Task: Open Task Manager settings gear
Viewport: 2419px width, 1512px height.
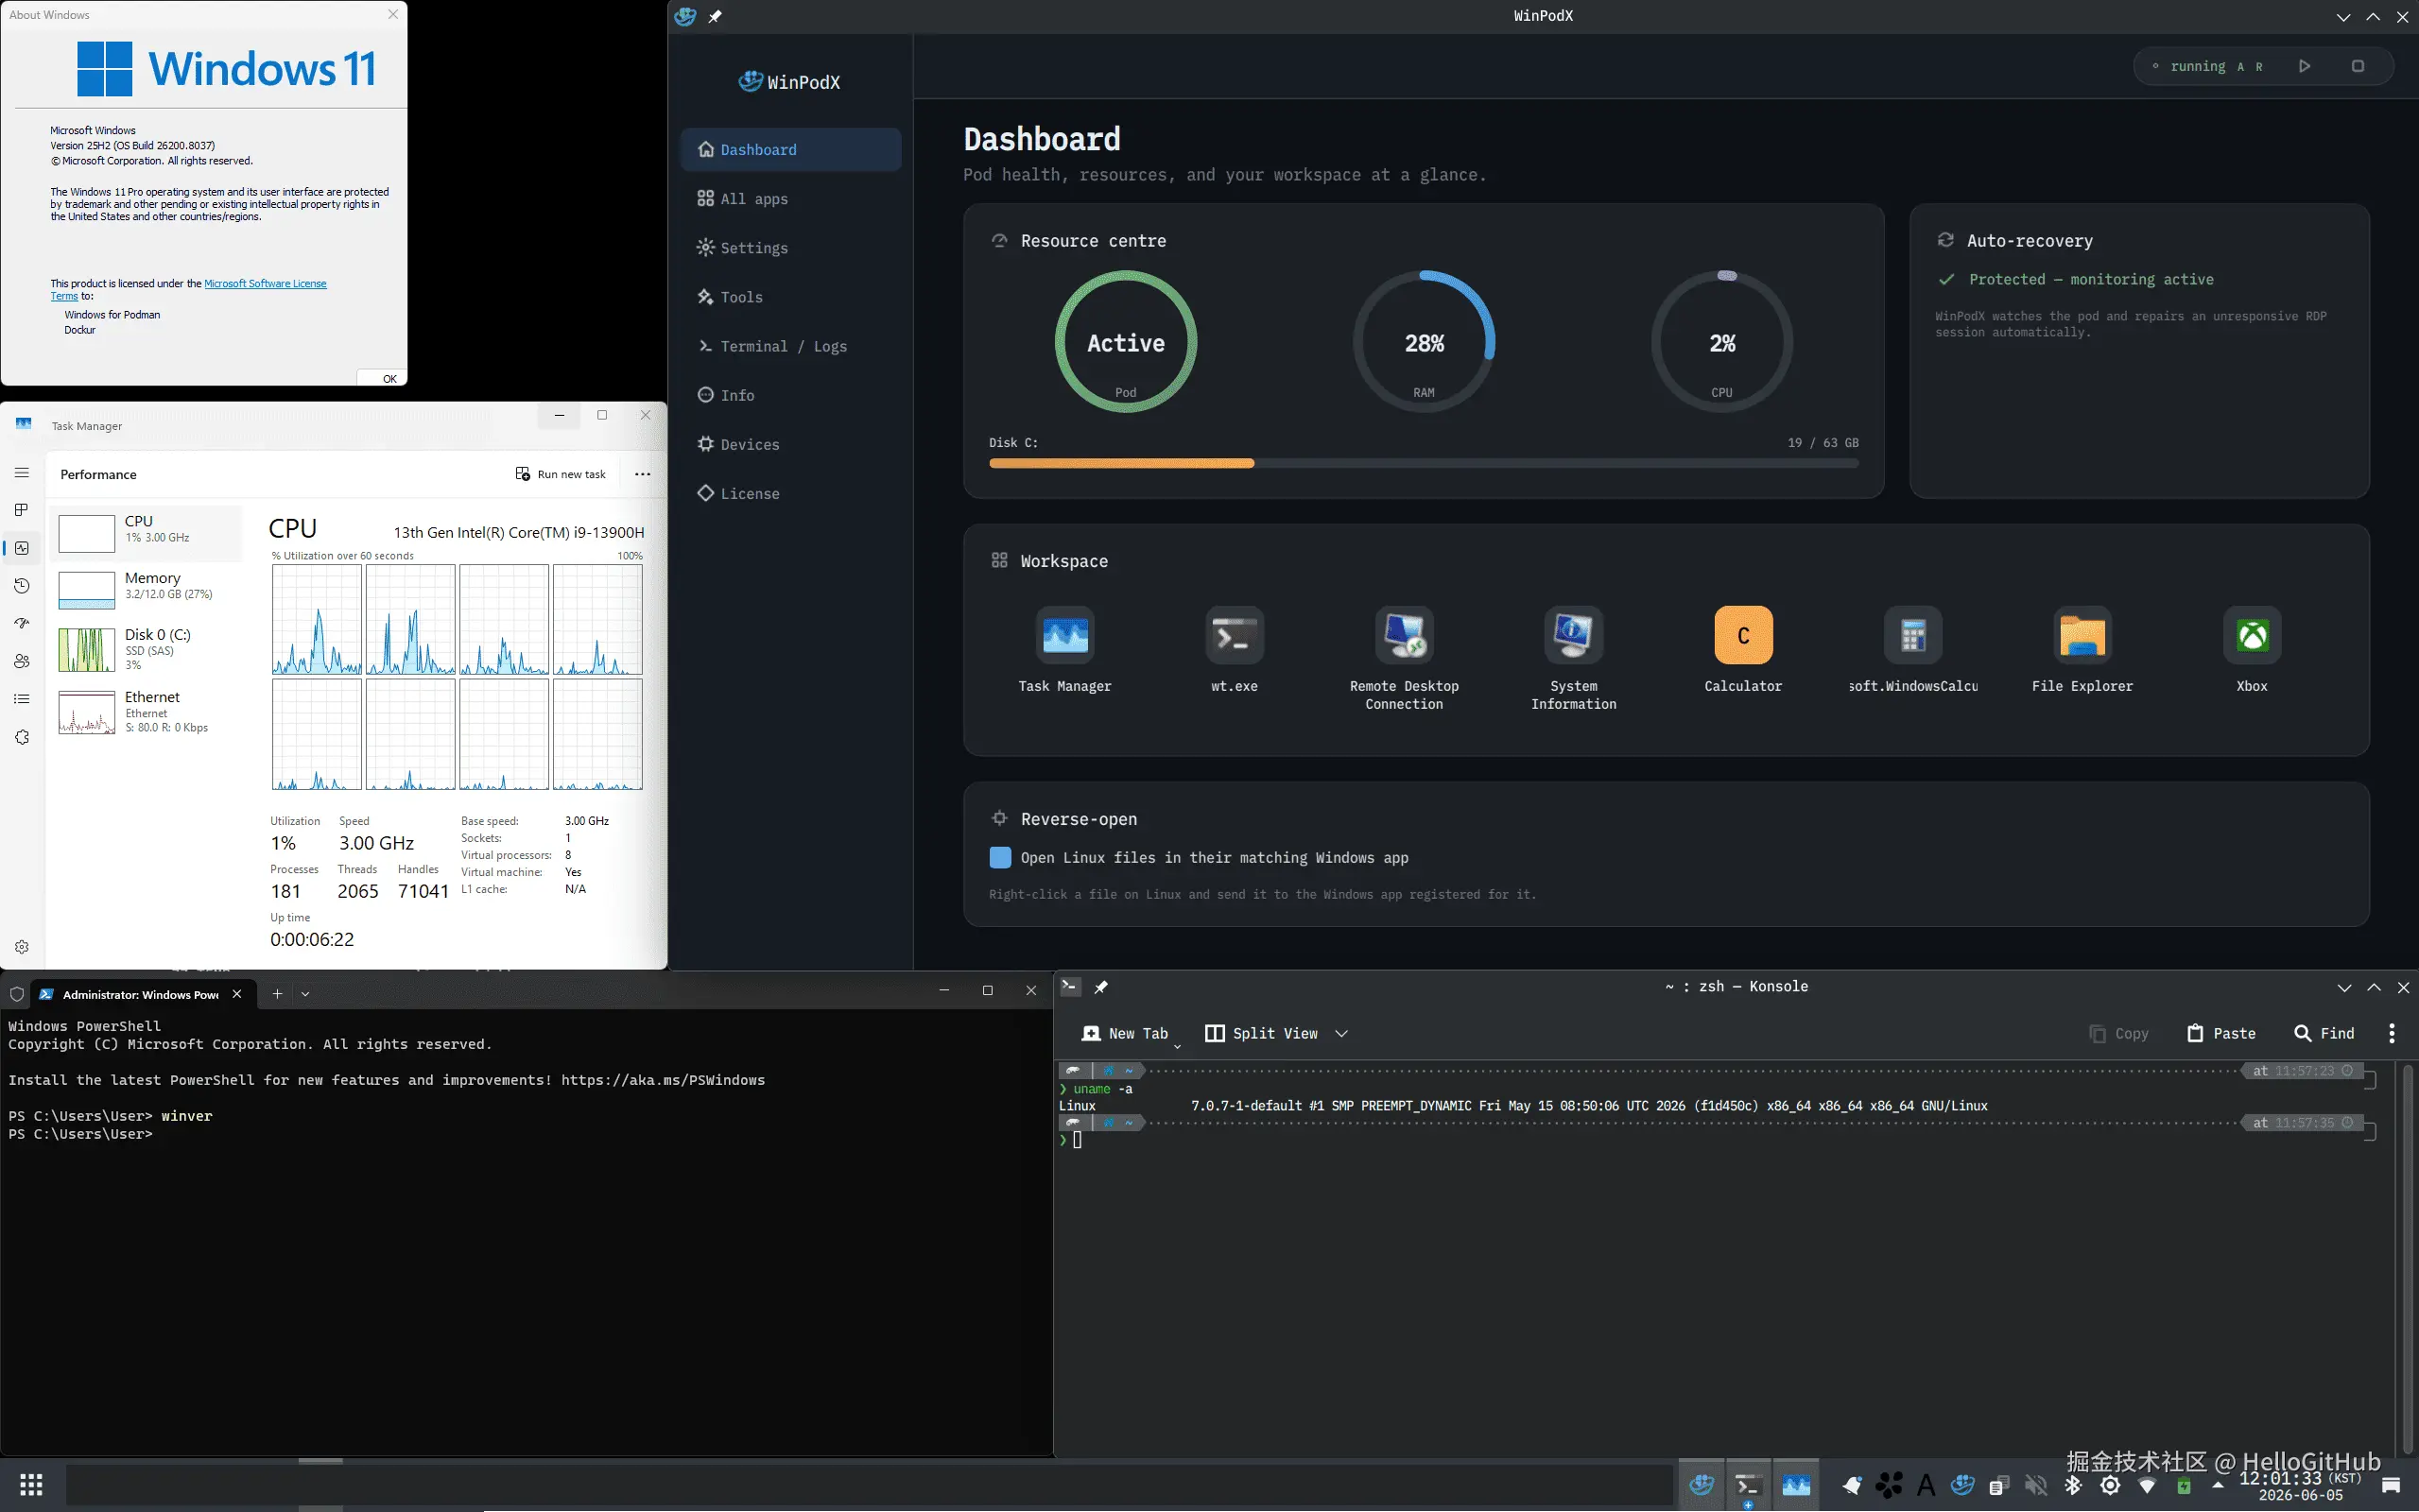Action: pyautogui.click(x=22, y=947)
